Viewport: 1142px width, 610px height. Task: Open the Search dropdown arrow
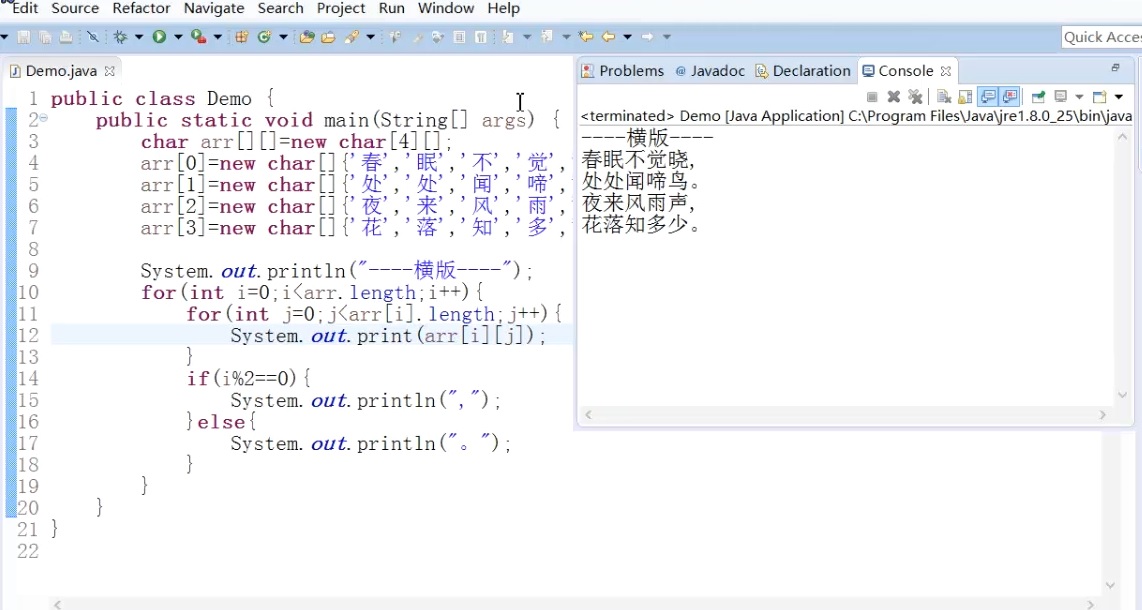tap(371, 37)
